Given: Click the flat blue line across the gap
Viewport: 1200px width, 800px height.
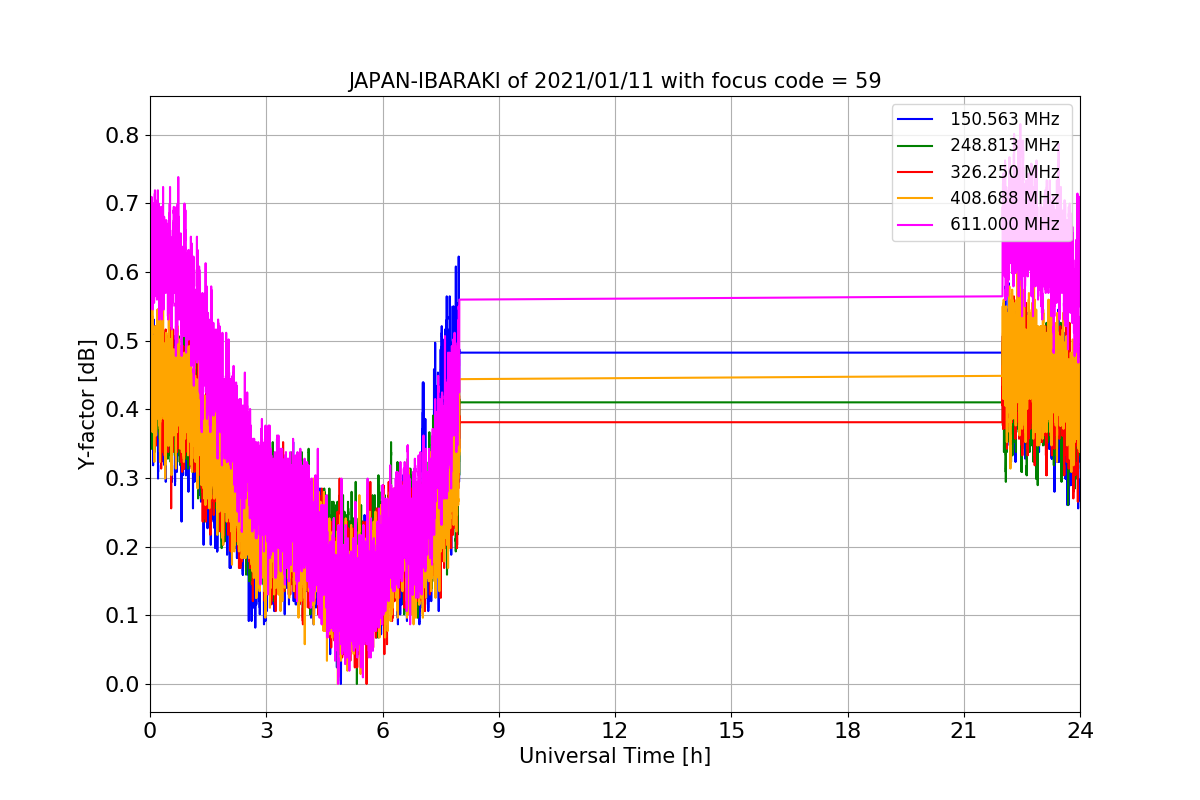Looking at the screenshot, I should click(x=730, y=352).
